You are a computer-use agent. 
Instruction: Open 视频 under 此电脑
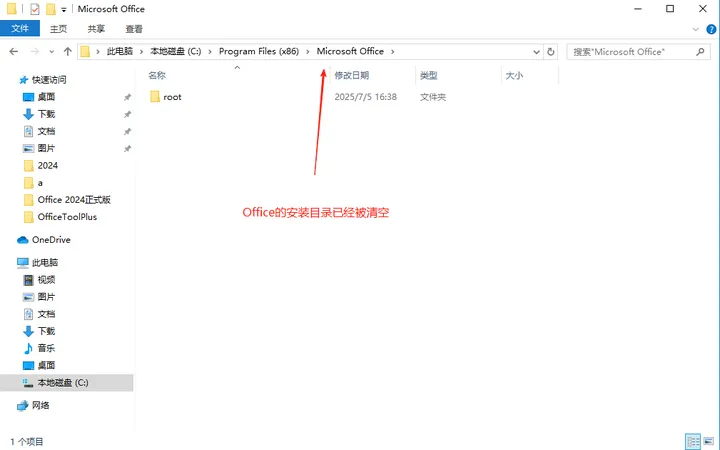[x=46, y=280]
